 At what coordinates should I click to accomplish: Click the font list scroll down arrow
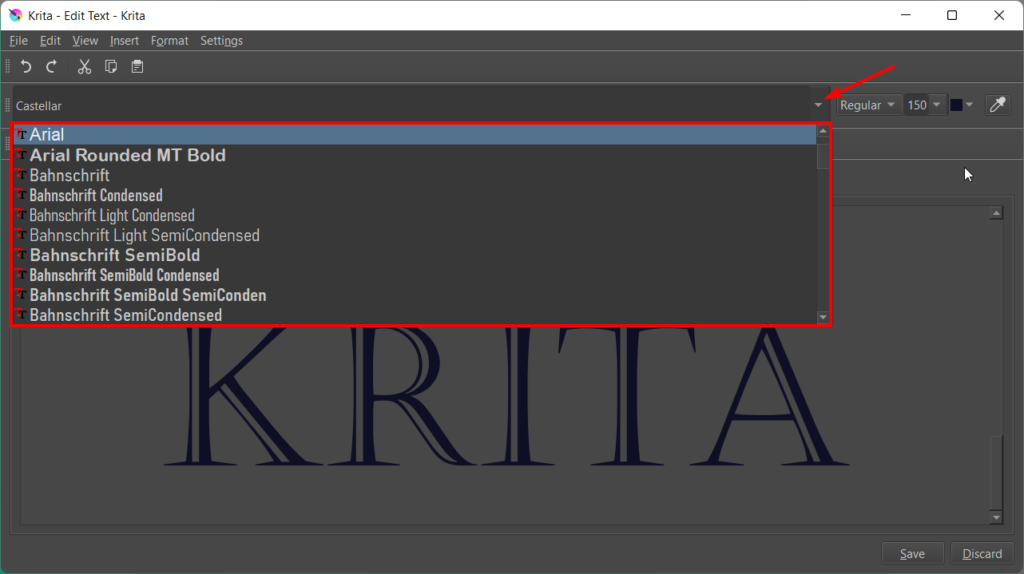point(823,317)
